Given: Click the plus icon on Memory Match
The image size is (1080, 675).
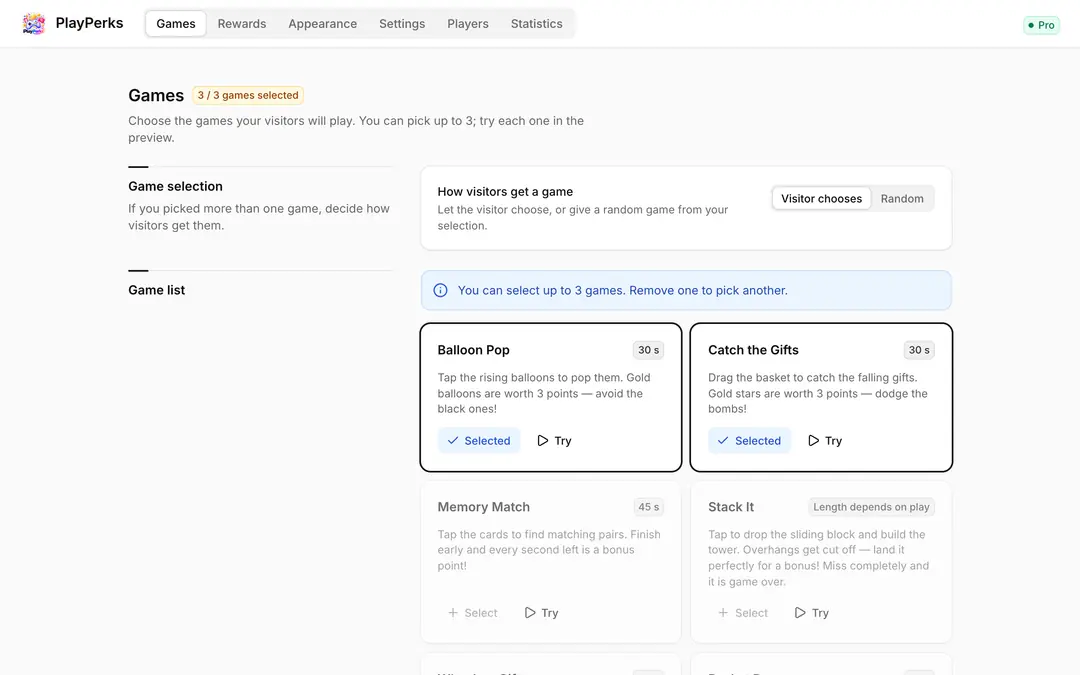Looking at the screenshot, I should tap(453, 613).
